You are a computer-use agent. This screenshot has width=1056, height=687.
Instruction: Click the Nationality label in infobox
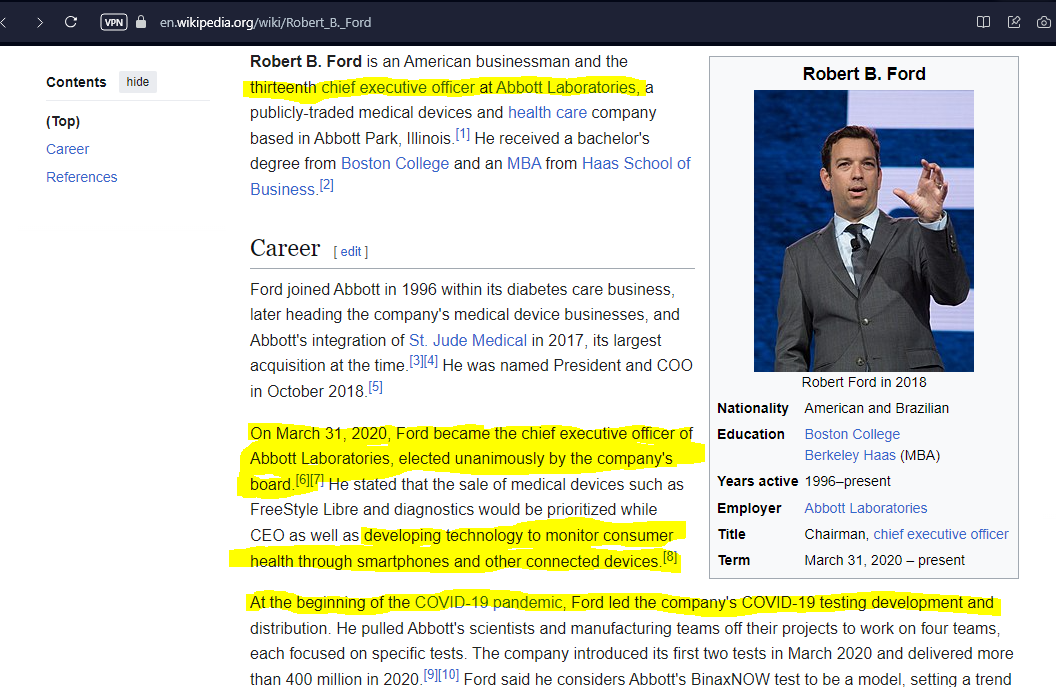point(753,409)
